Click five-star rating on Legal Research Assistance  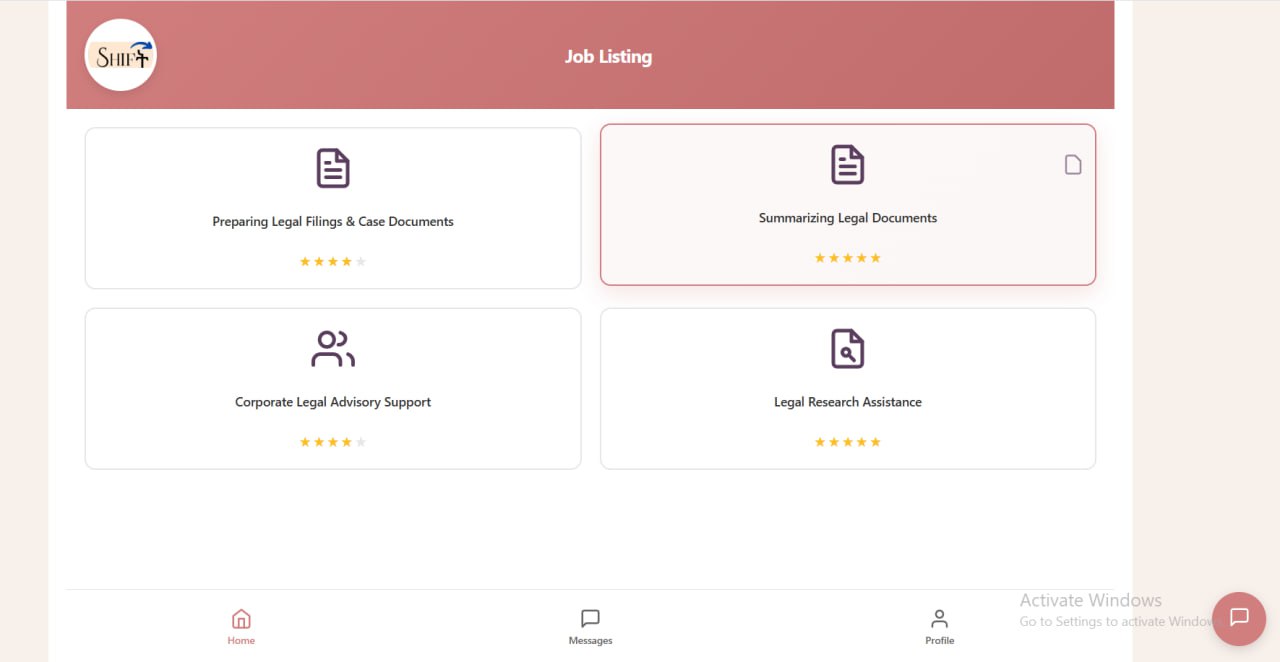[847, 442]
